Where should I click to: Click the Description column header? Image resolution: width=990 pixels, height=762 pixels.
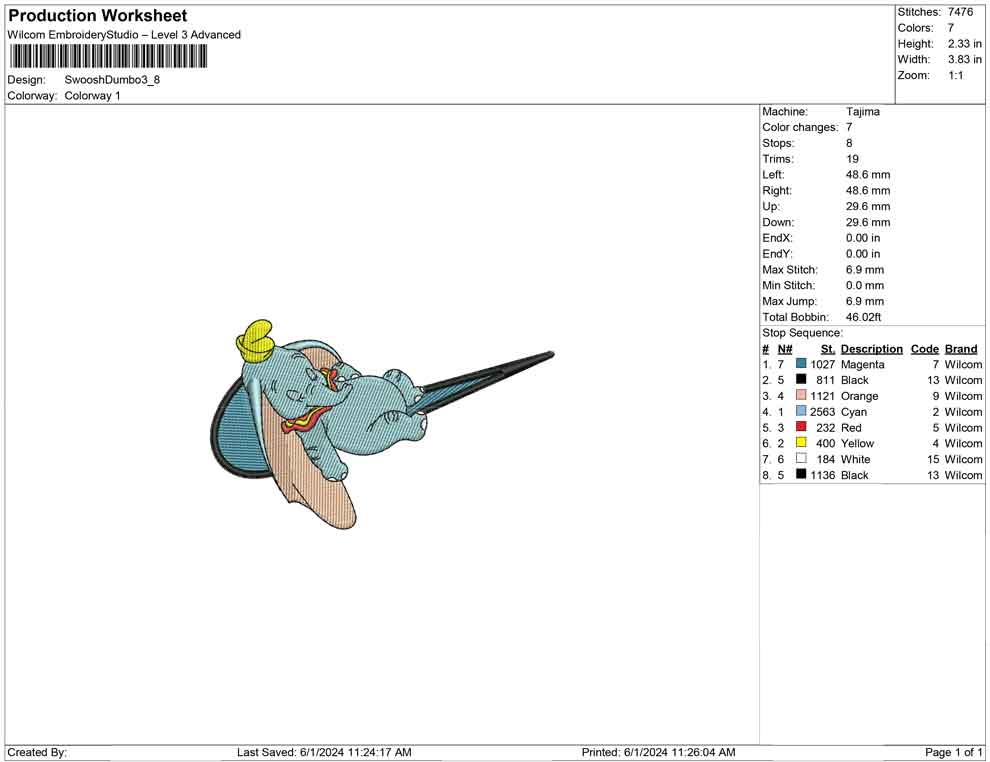[x=872, y=349]
